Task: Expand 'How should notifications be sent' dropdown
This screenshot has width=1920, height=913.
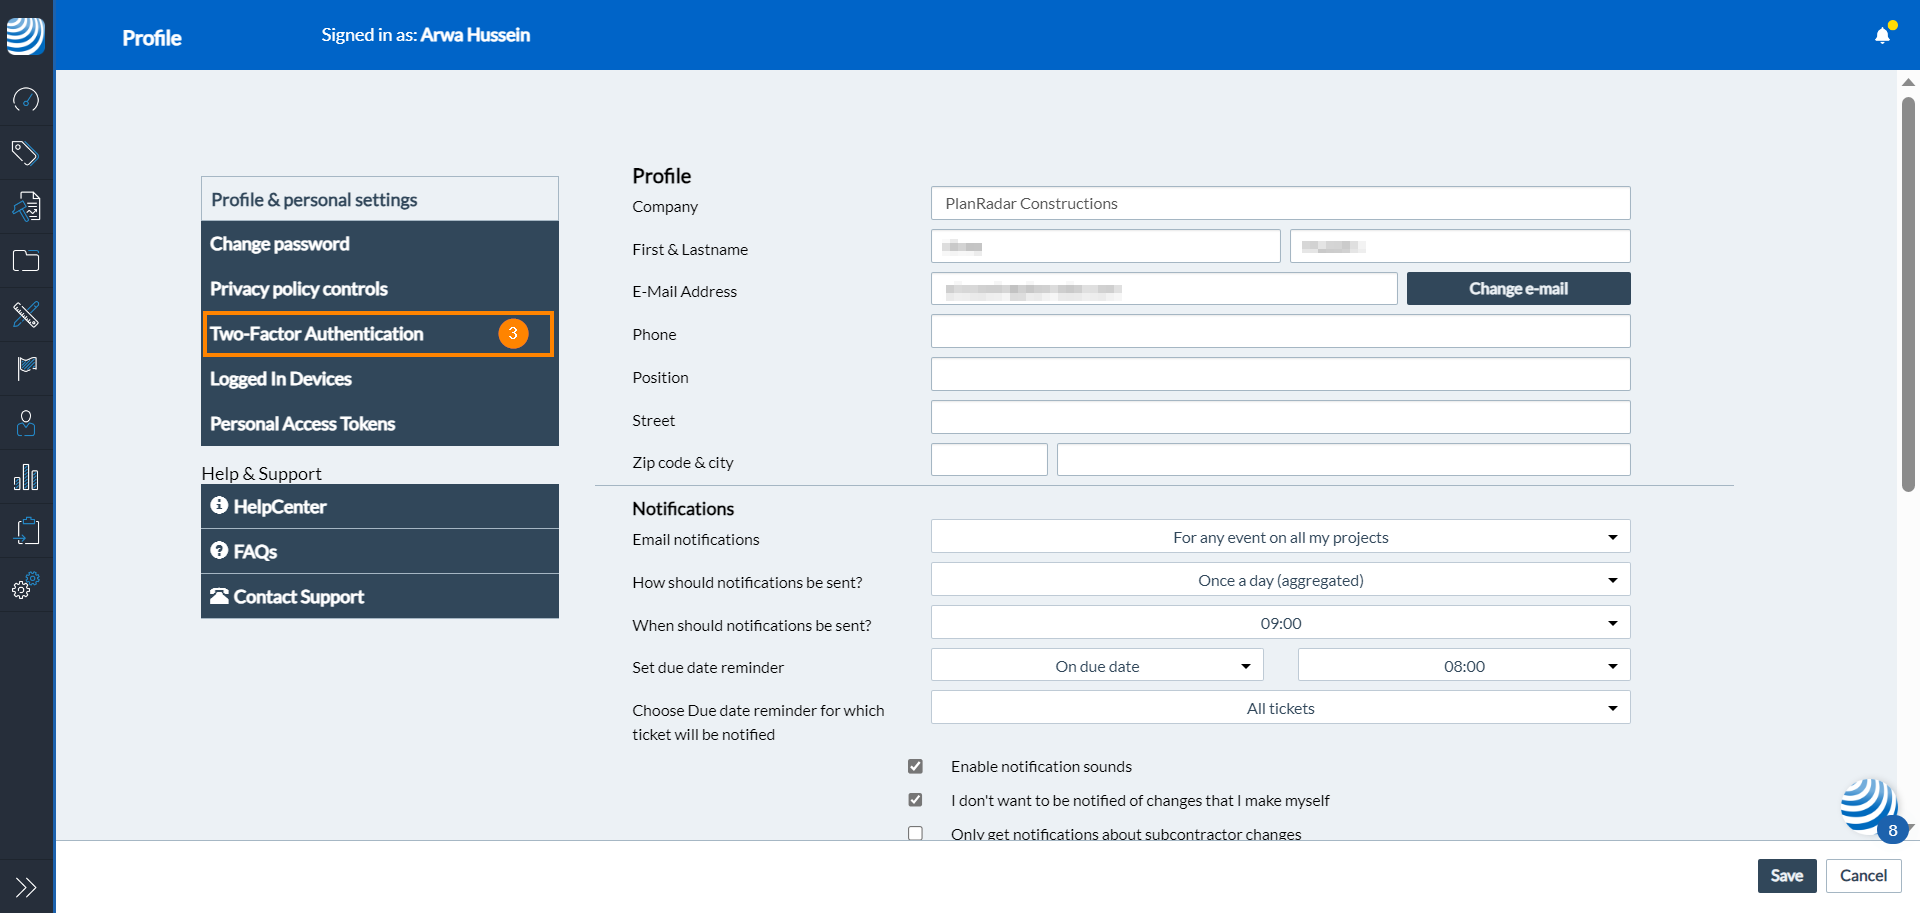Action: (1280, 580)
